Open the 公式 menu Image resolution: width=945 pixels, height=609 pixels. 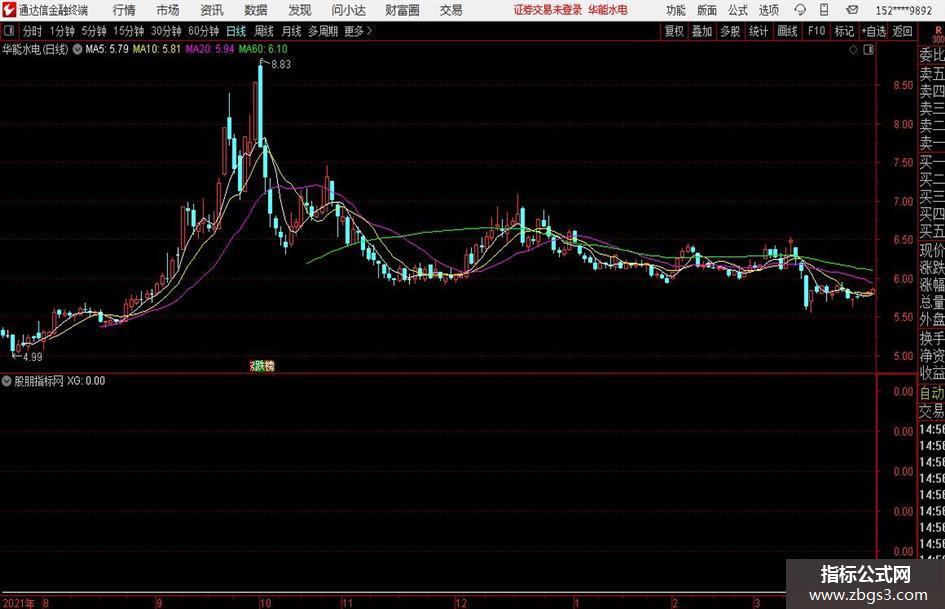pos(738,10)
